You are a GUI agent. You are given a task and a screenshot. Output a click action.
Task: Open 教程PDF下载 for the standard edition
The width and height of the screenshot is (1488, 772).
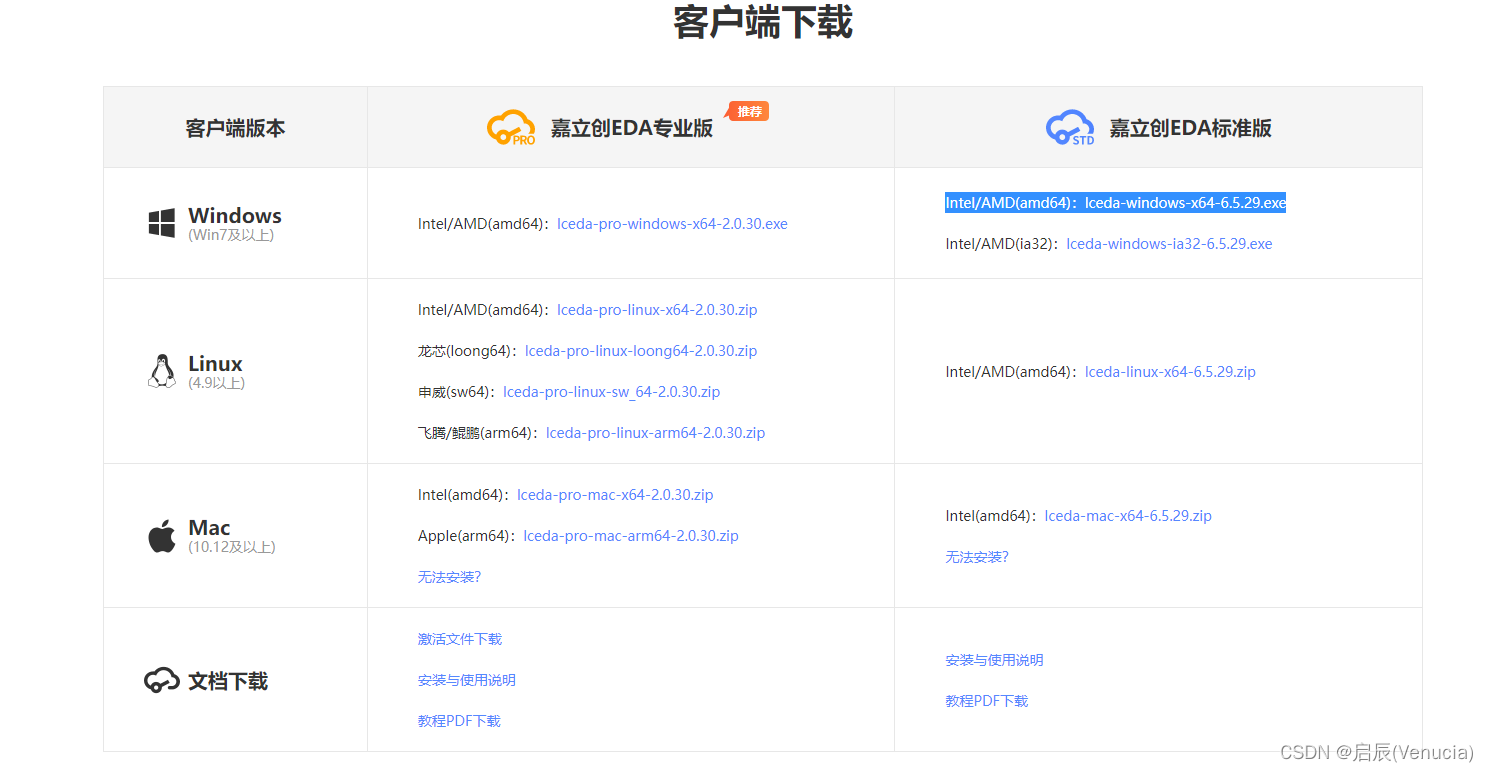[986, 700]
